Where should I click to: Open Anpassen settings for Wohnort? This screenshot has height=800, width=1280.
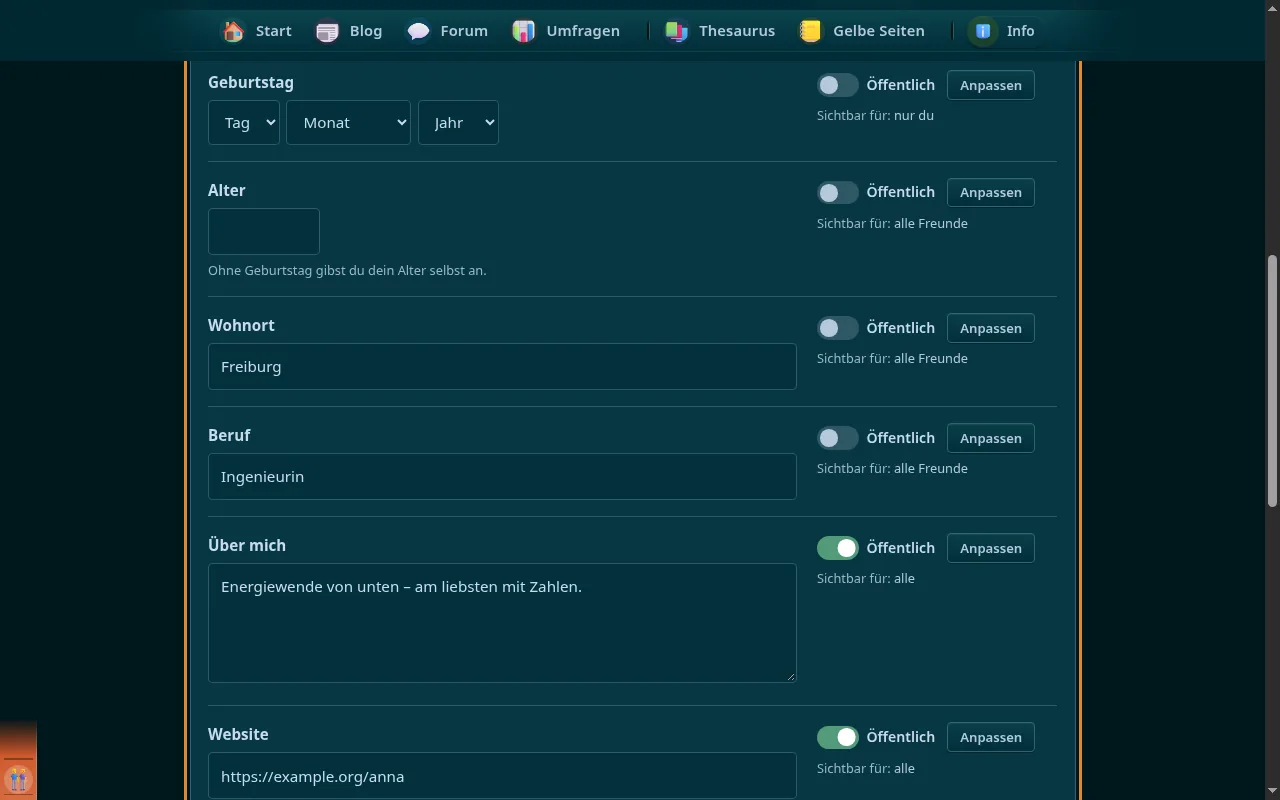coord(991,328)
